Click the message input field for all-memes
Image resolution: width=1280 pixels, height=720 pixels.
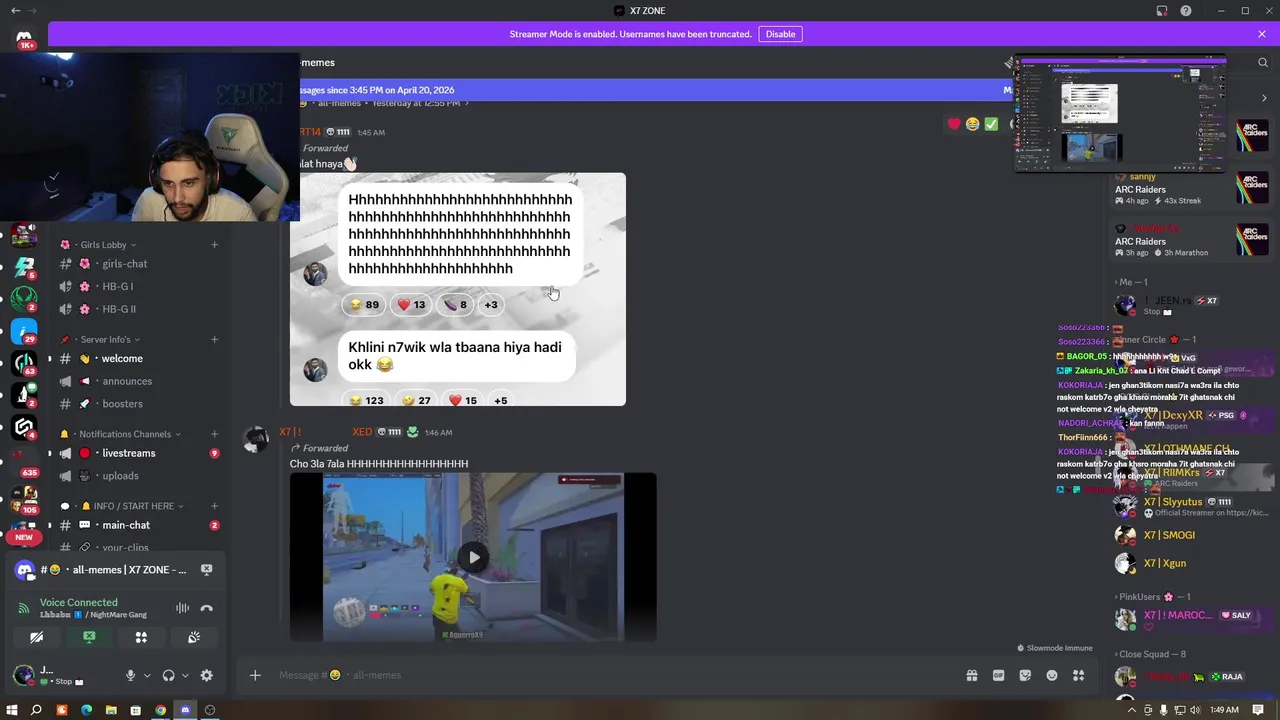point(610,675)
